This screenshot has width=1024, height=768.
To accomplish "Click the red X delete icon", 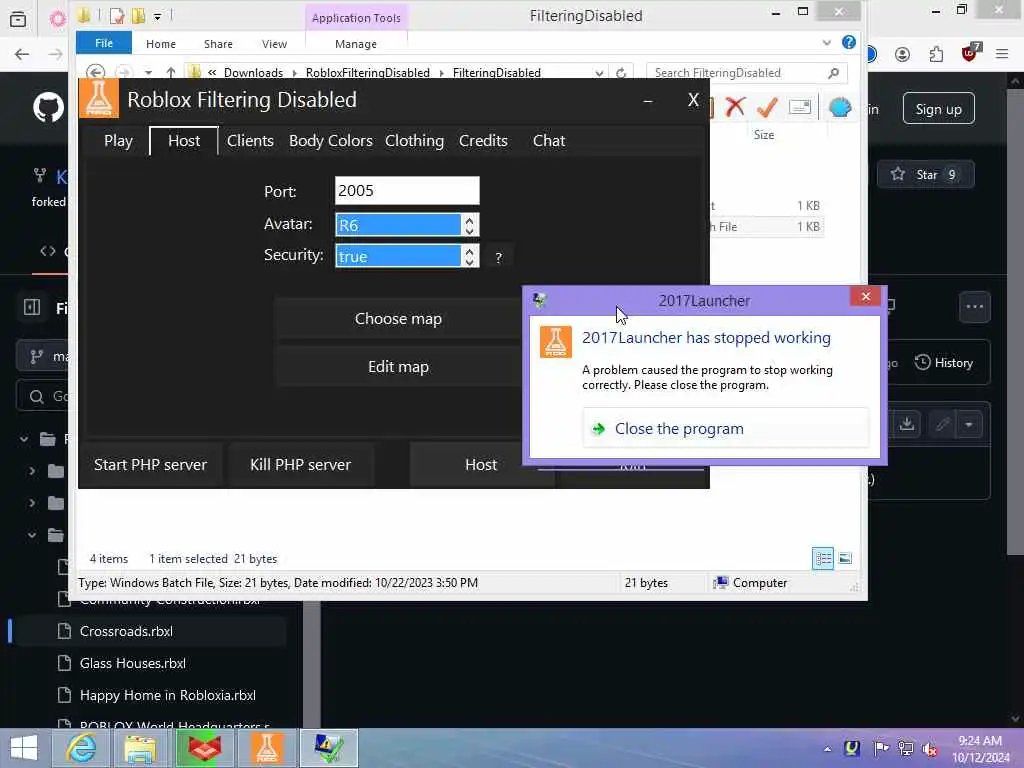I will pos(735,106).
